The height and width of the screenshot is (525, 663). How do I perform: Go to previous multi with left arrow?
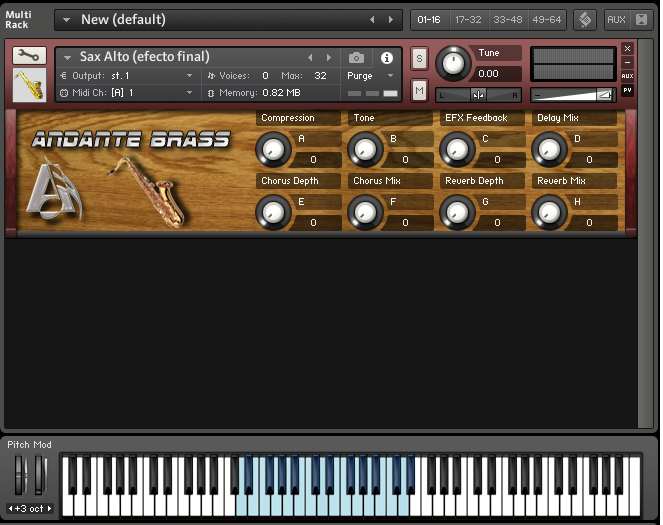coord(372,19)
